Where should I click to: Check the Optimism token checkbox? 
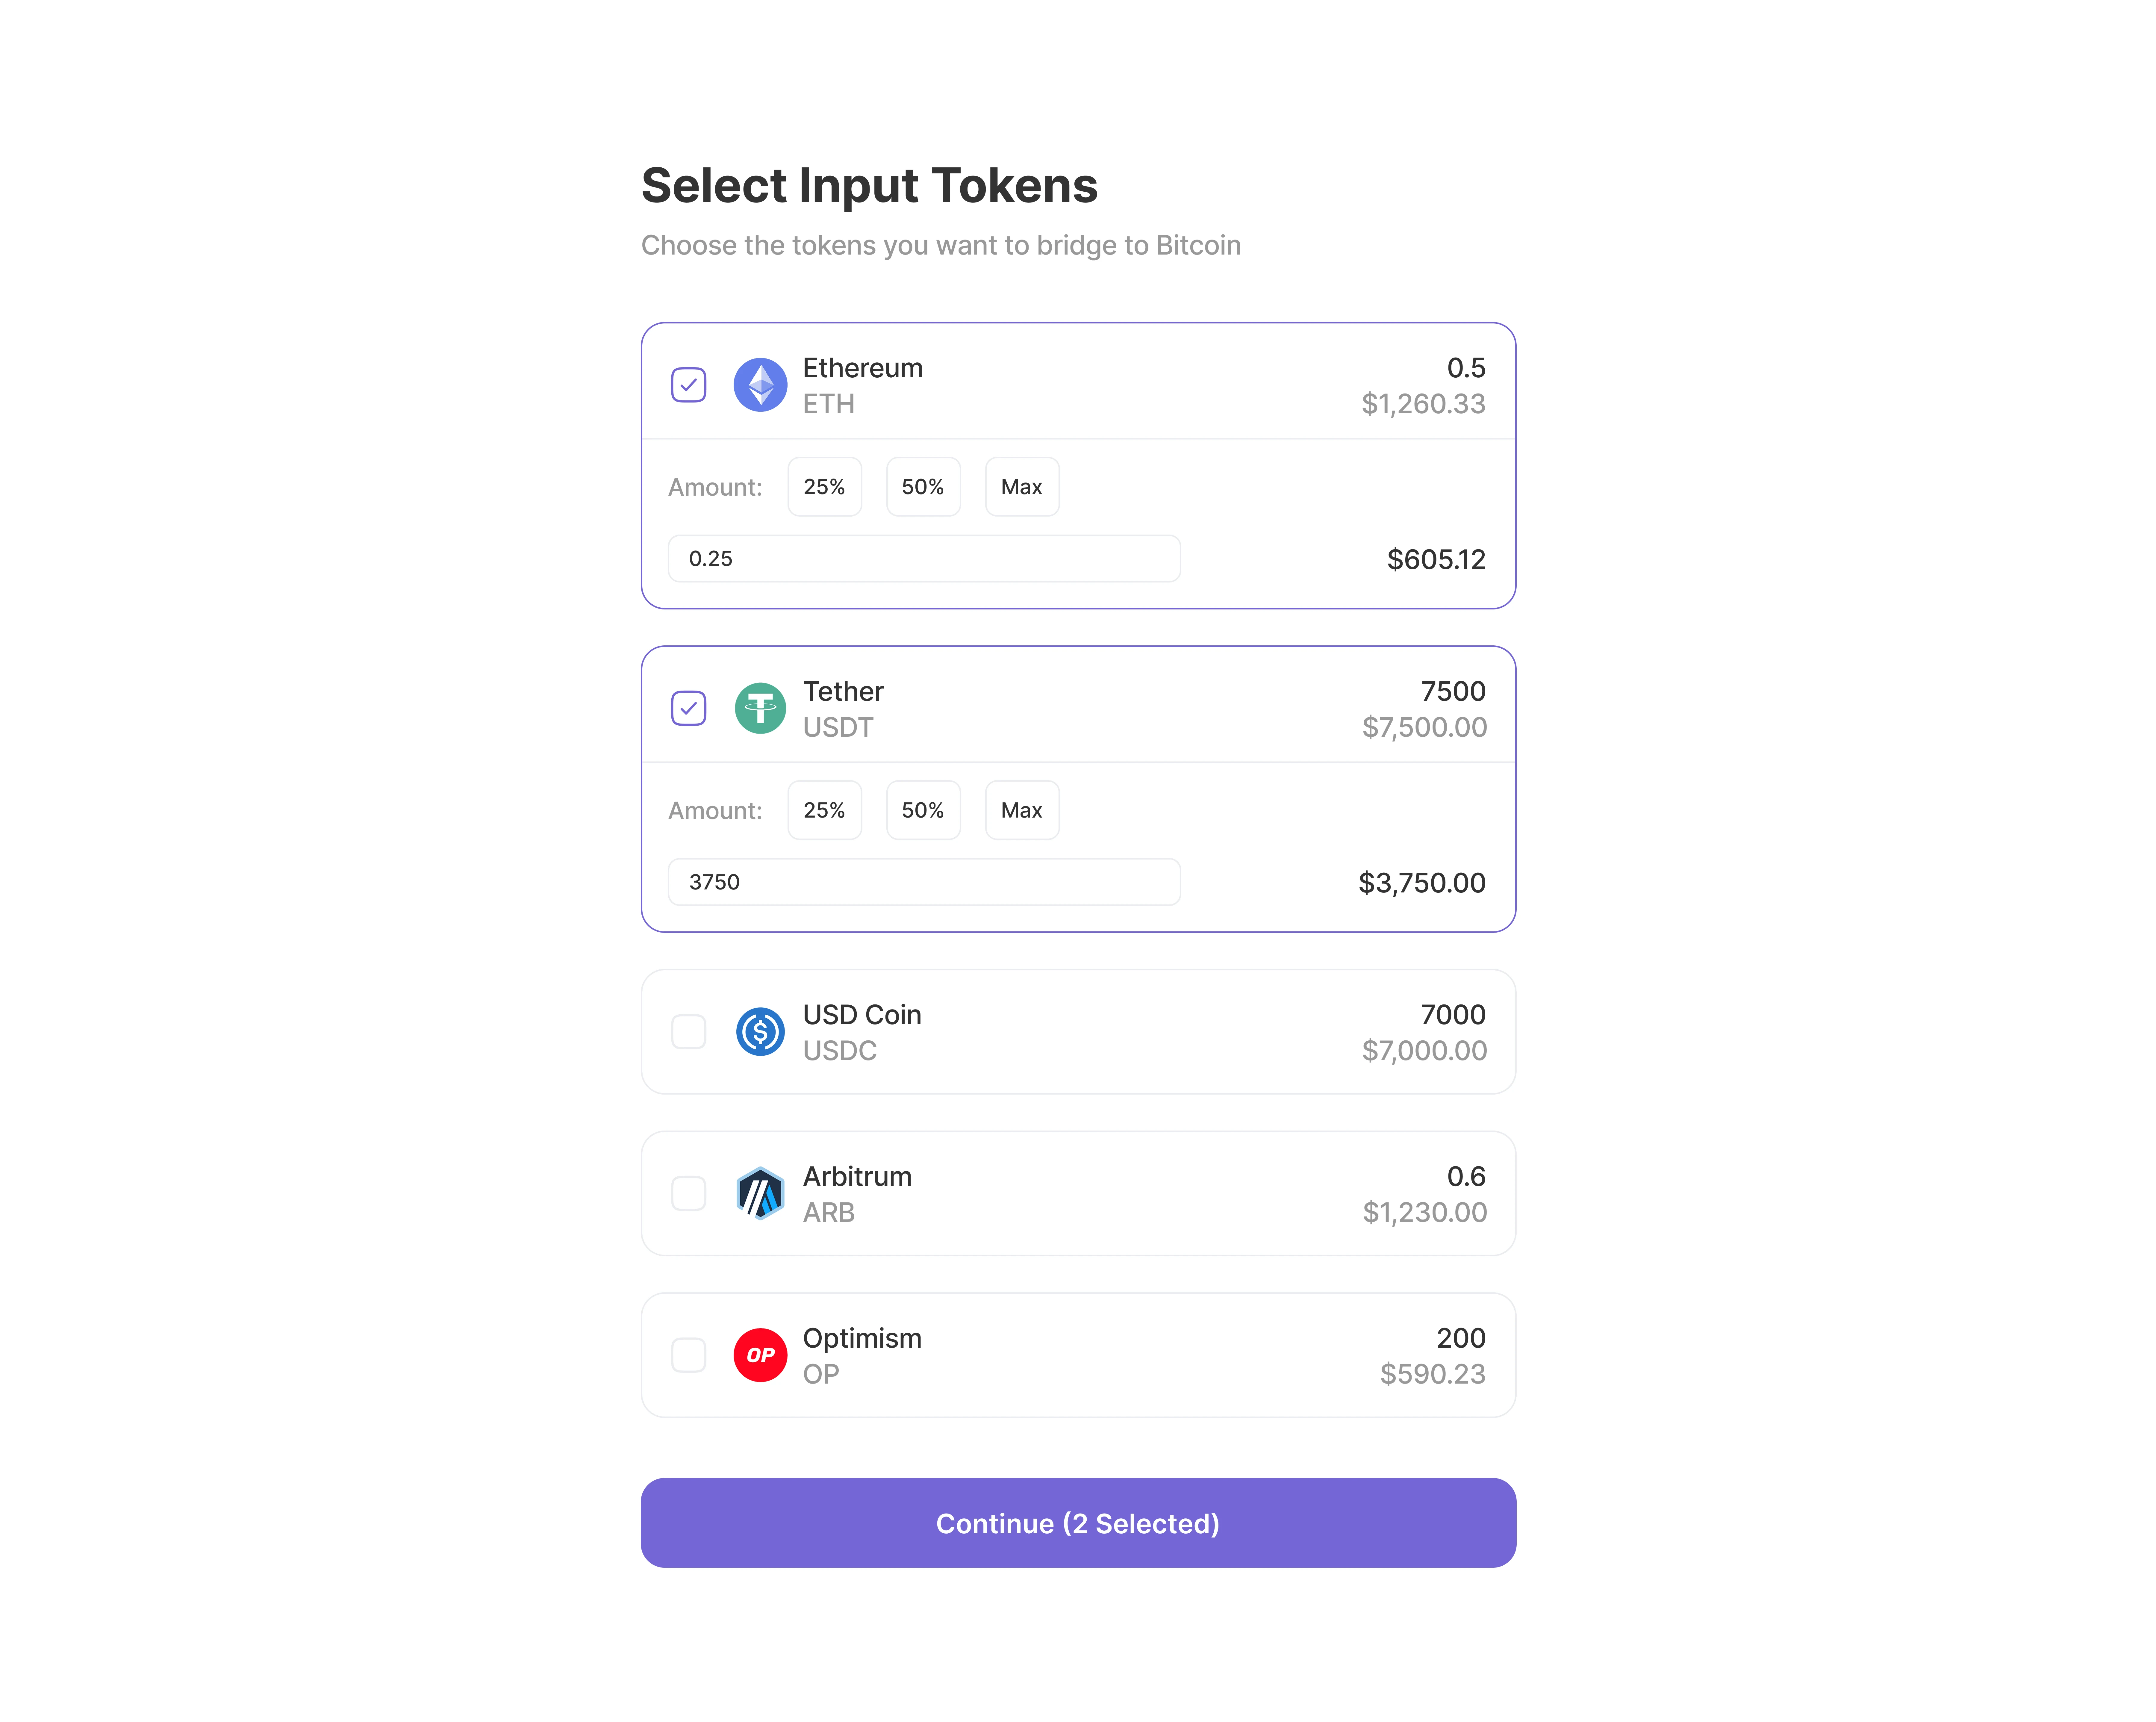(x=688, y=1355)
